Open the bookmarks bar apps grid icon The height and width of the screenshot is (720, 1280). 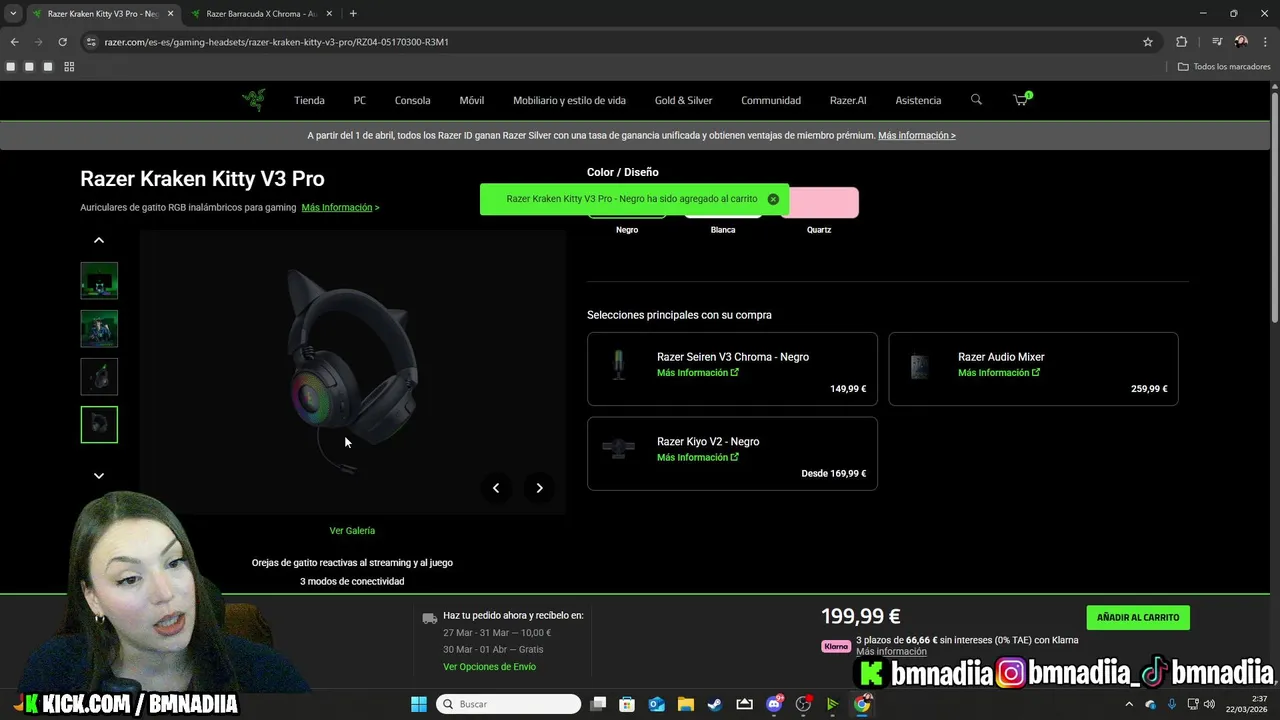coord(69,67)
